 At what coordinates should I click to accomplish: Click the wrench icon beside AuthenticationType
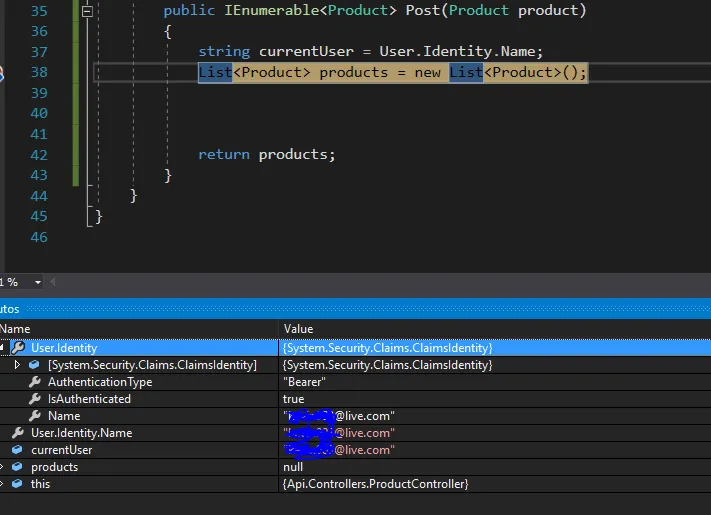click(34, 382)
